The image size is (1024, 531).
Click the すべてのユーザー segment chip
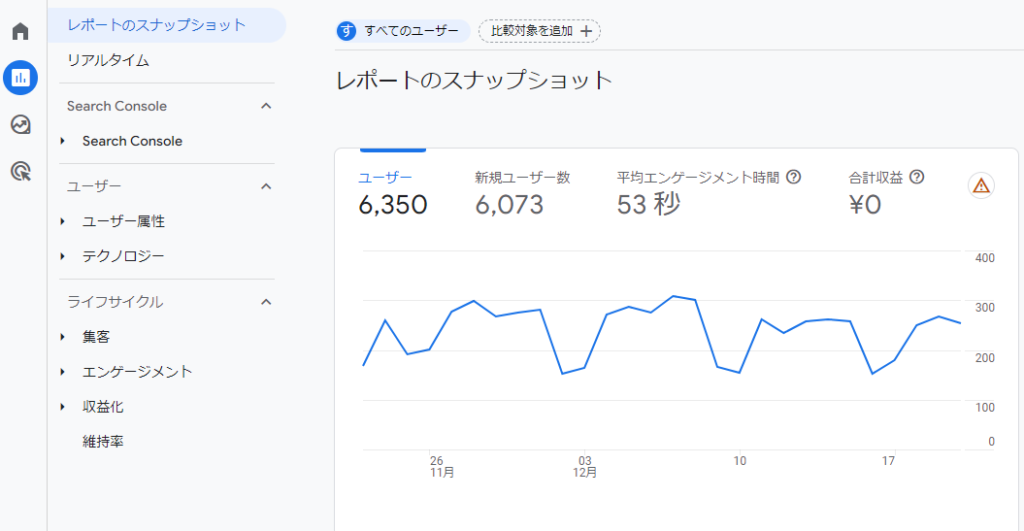[403, 31]
